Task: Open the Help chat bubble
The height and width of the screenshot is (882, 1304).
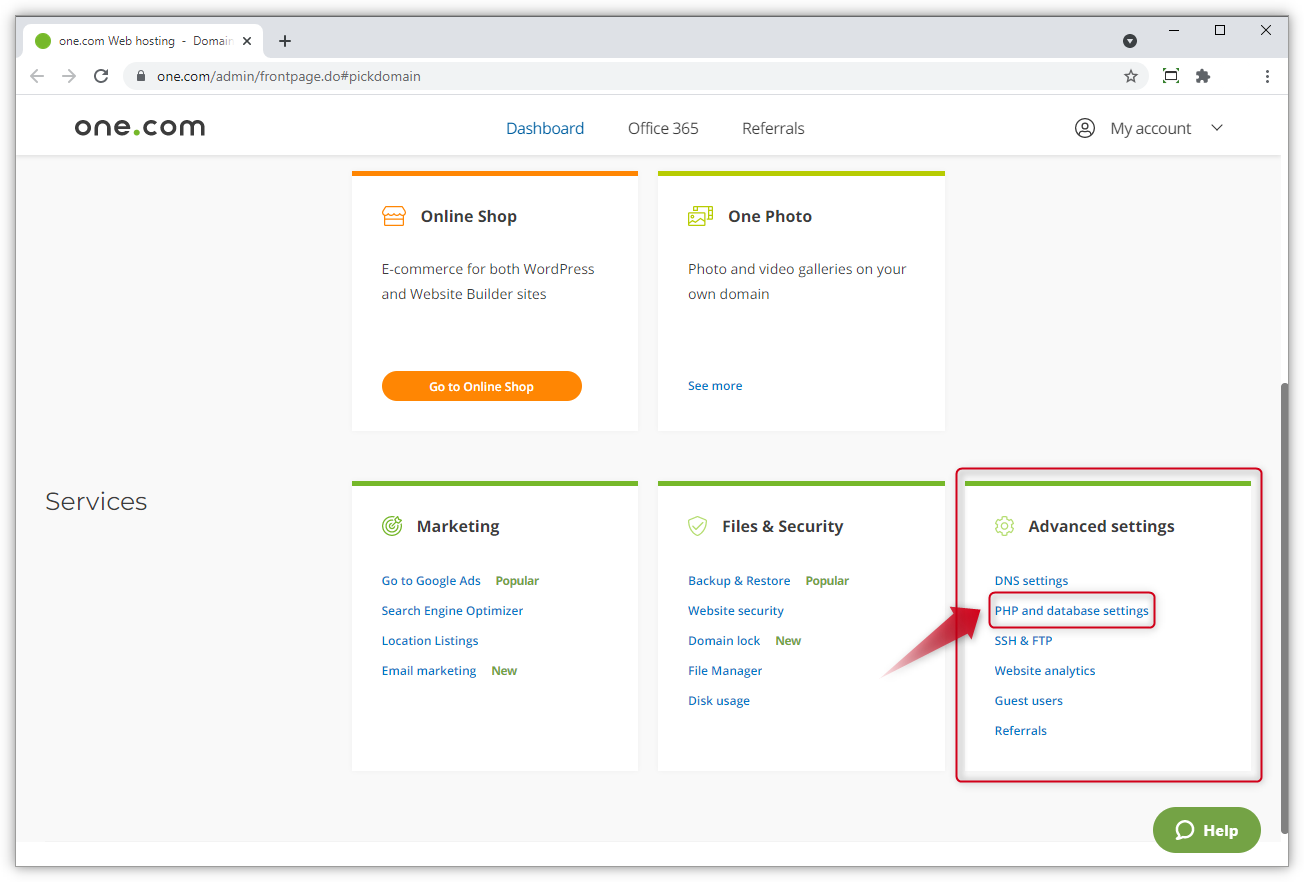Action: pos(1206,830)
